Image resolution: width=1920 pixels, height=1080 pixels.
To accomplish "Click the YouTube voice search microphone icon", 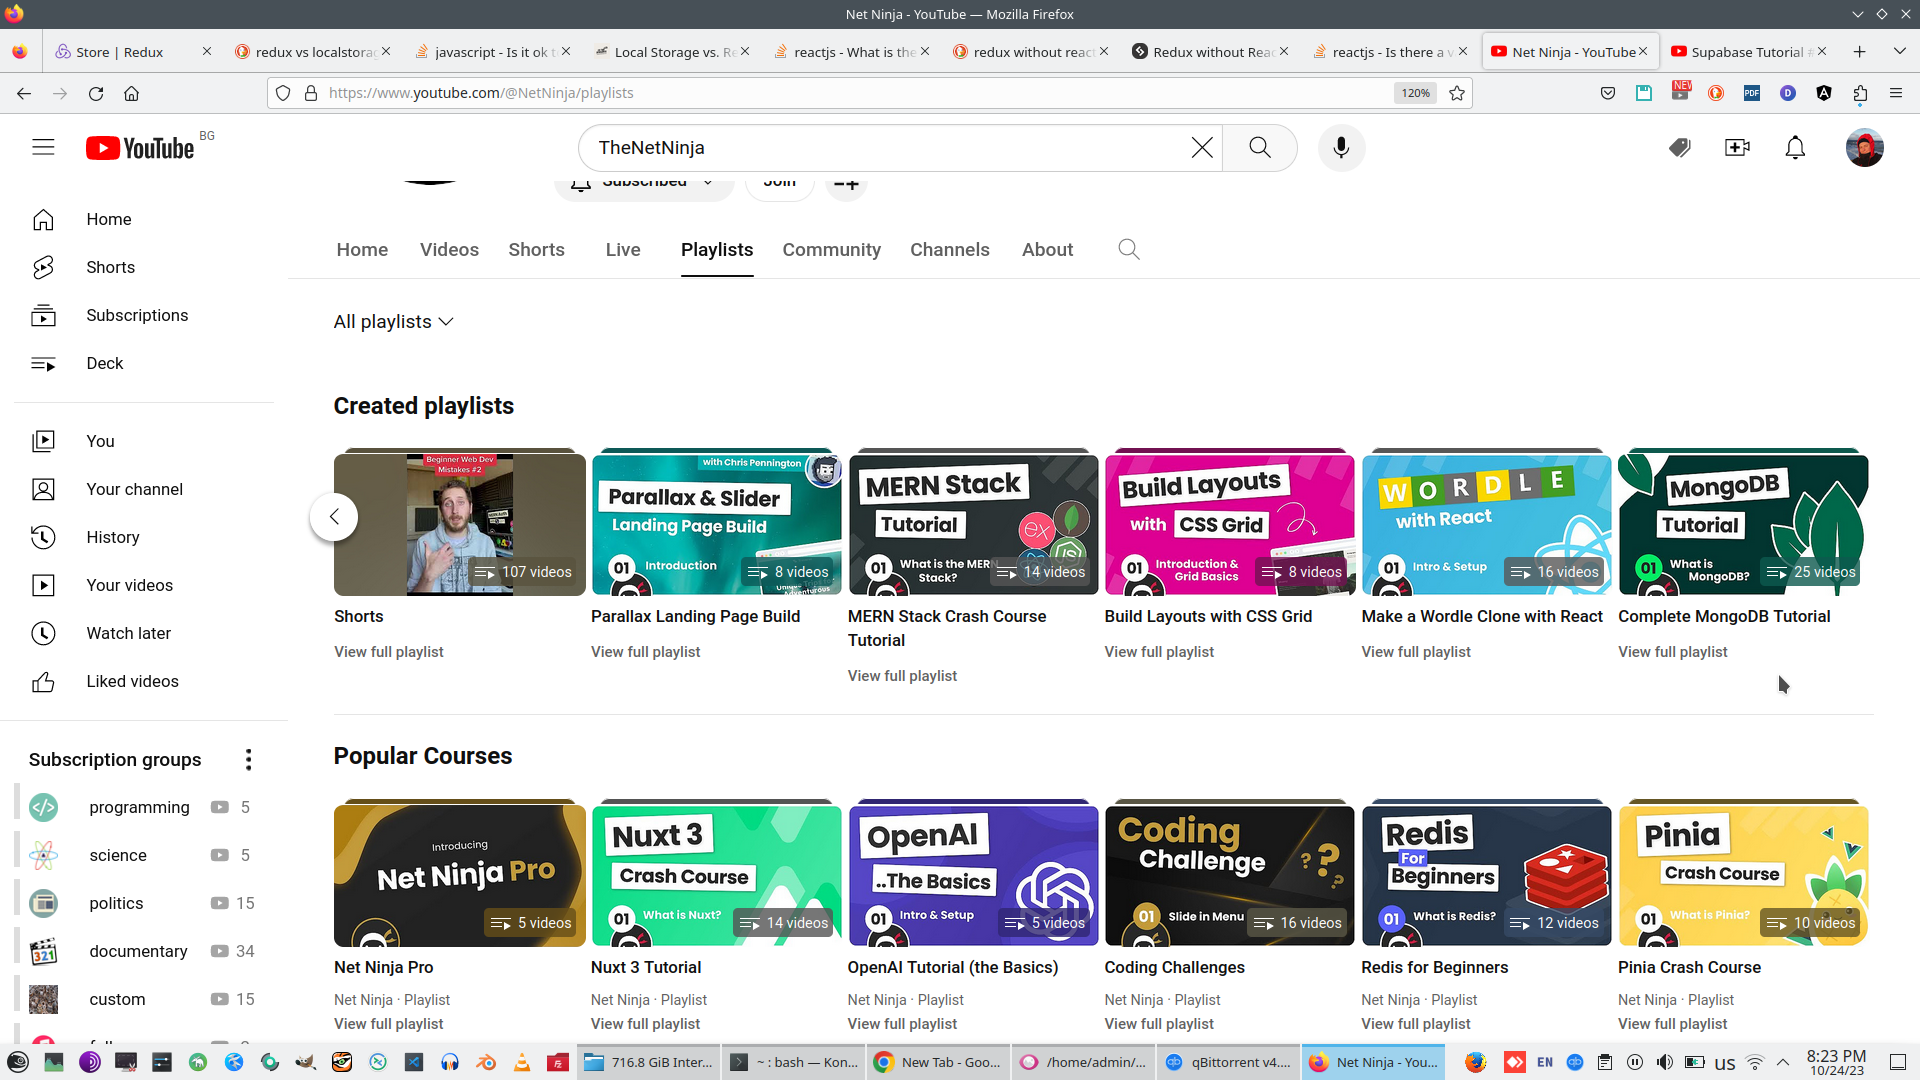I will [x=1341, y=148].
